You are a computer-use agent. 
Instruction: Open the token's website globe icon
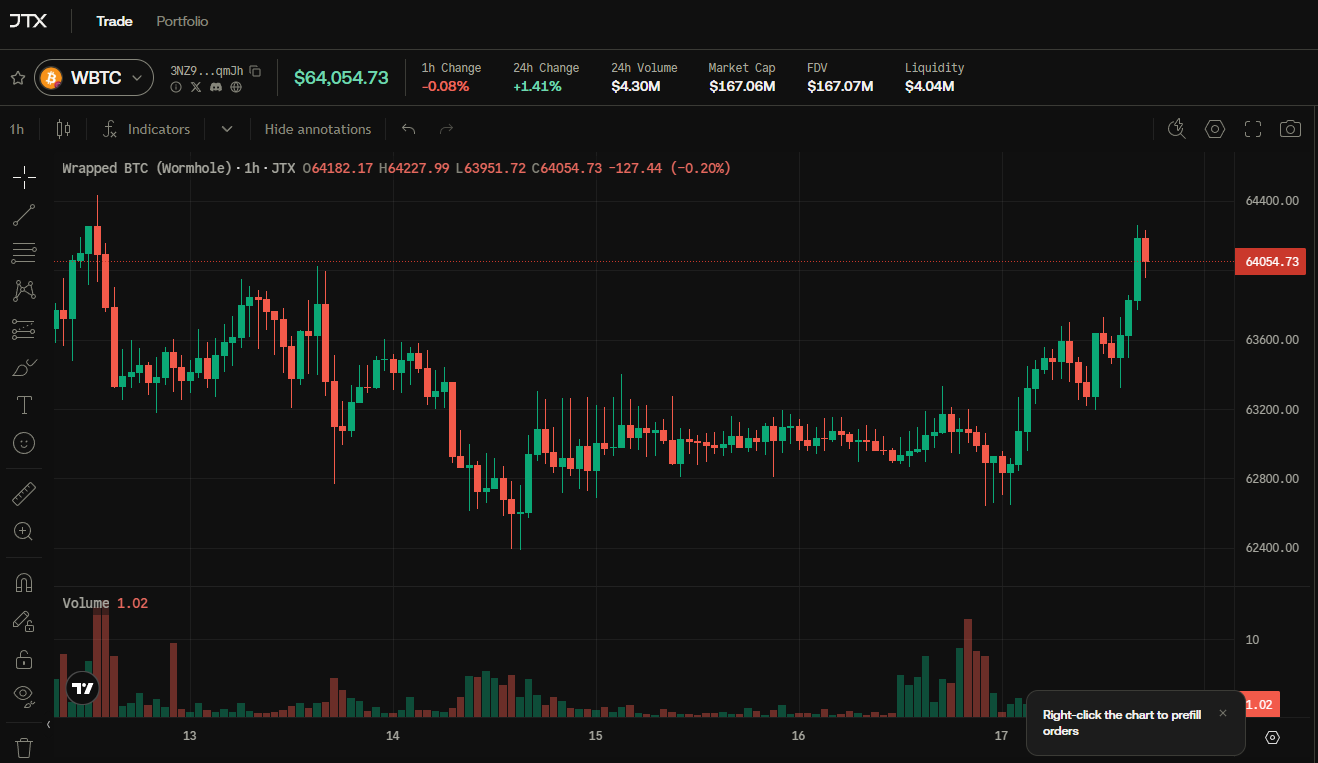pos(236,87)
